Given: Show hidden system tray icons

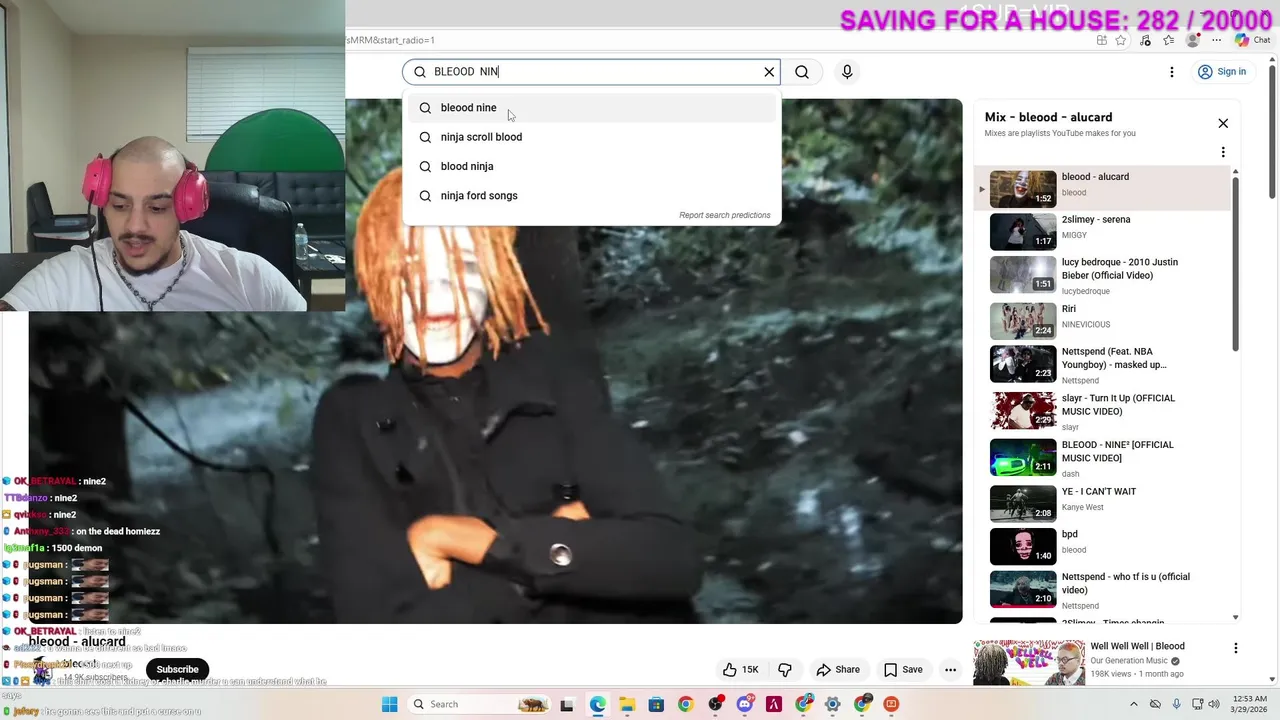Looking at the screenshot, I should [x=1135, y=704].
